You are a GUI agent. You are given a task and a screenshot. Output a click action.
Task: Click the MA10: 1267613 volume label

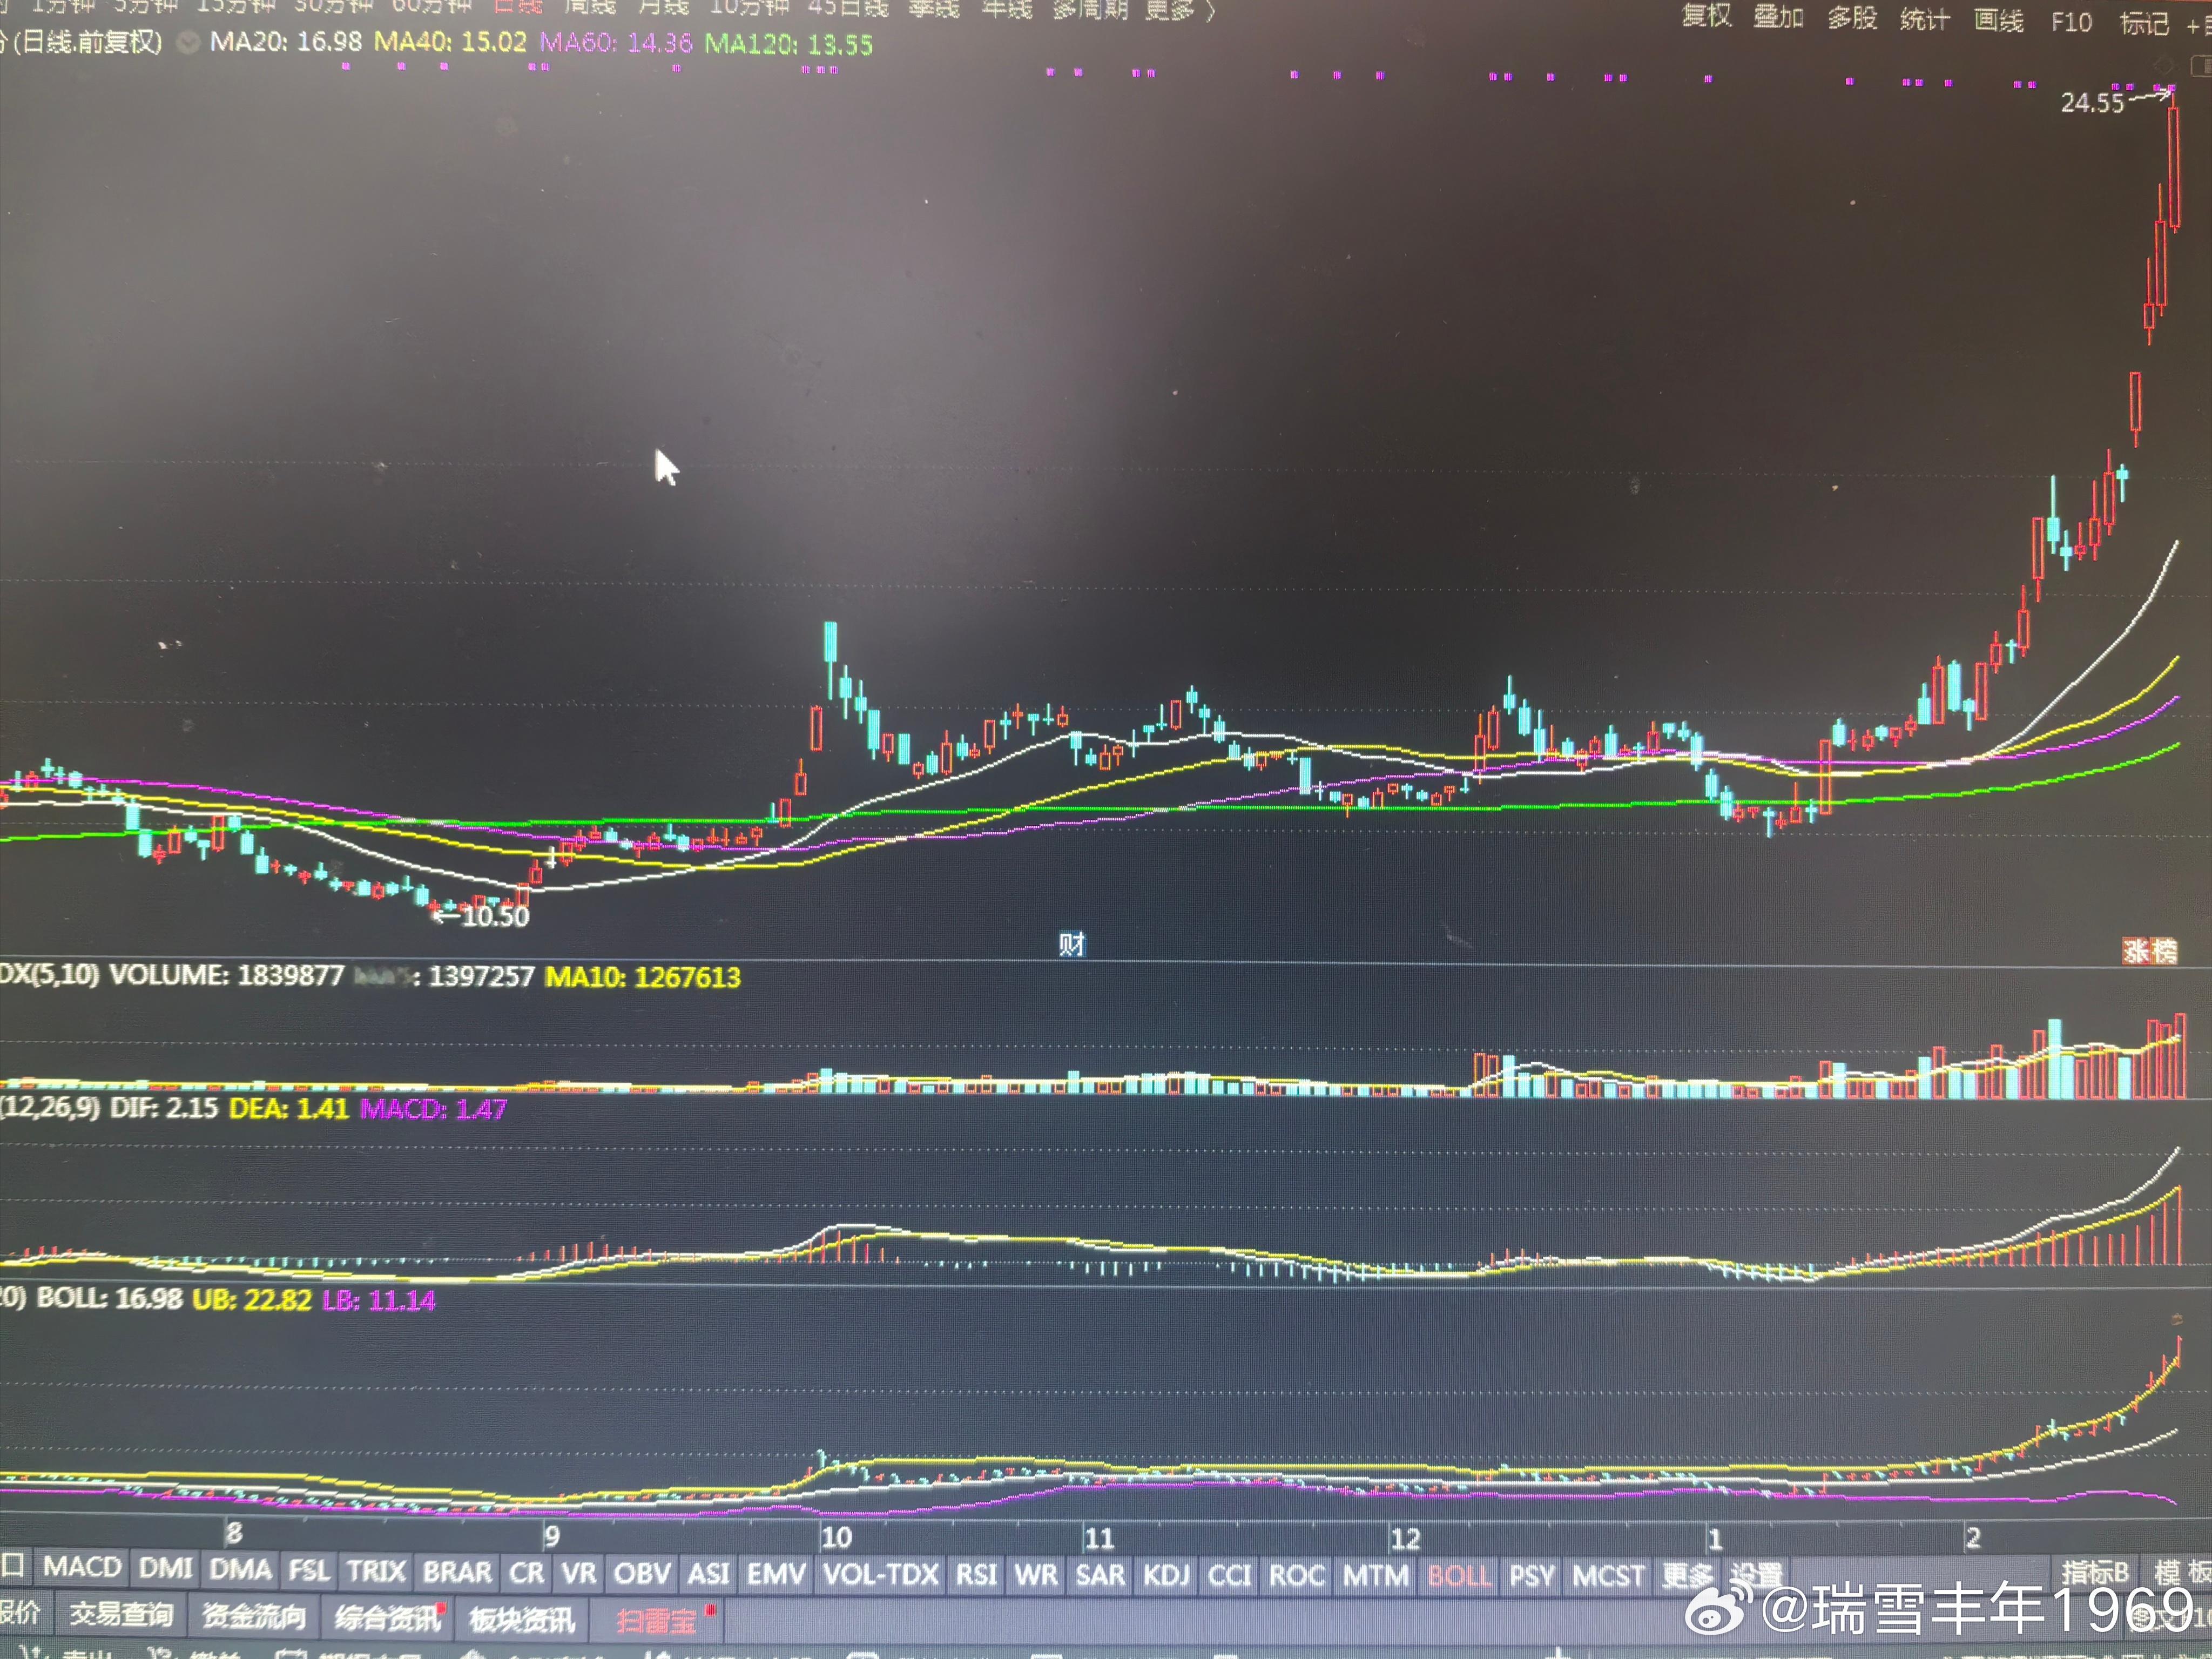click(x=643, y=977)
